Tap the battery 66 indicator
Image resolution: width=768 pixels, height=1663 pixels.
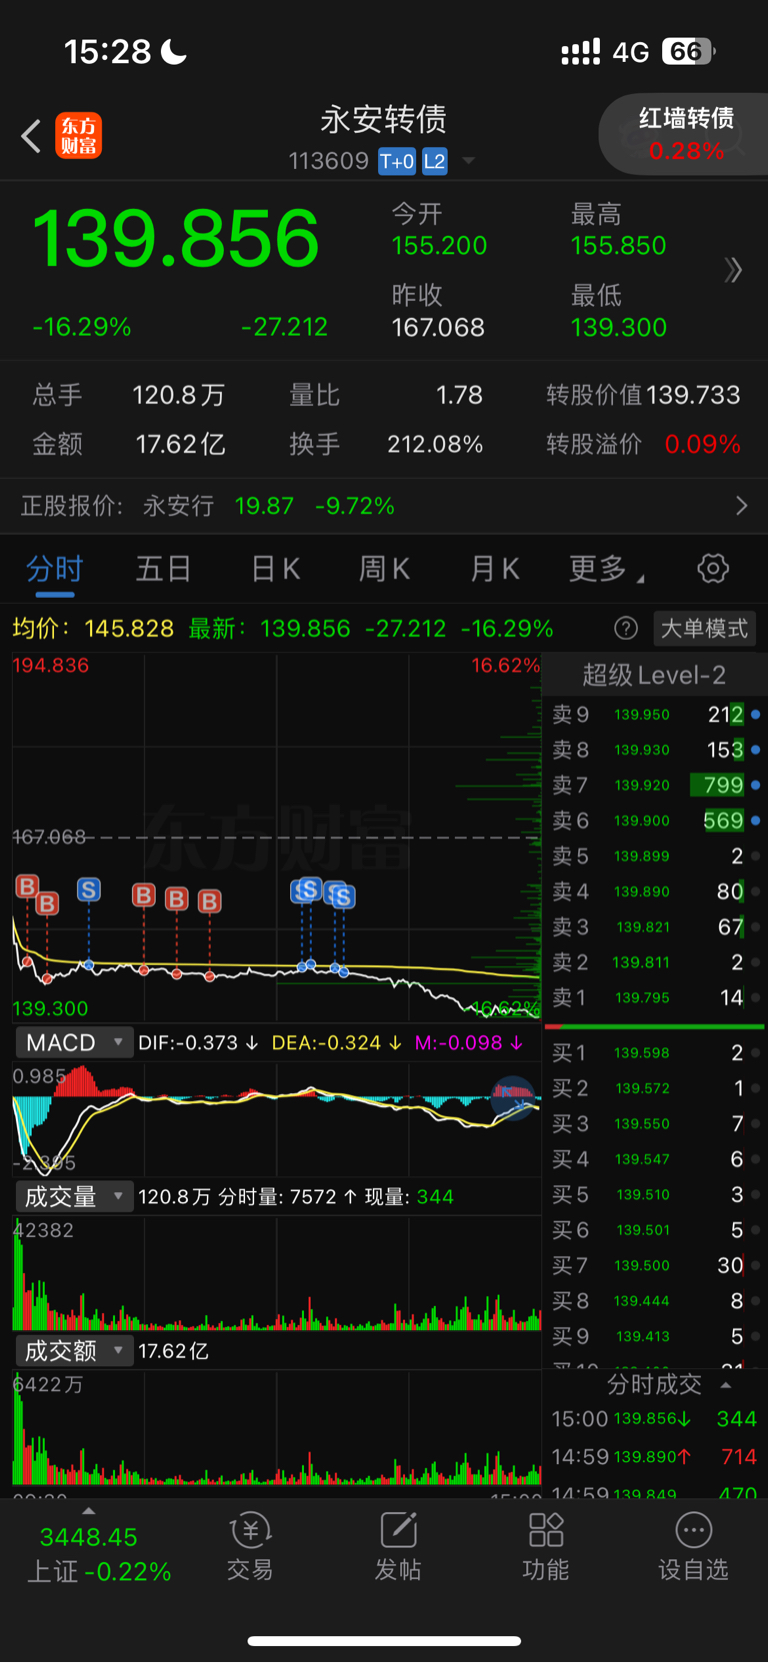point(689,52)
